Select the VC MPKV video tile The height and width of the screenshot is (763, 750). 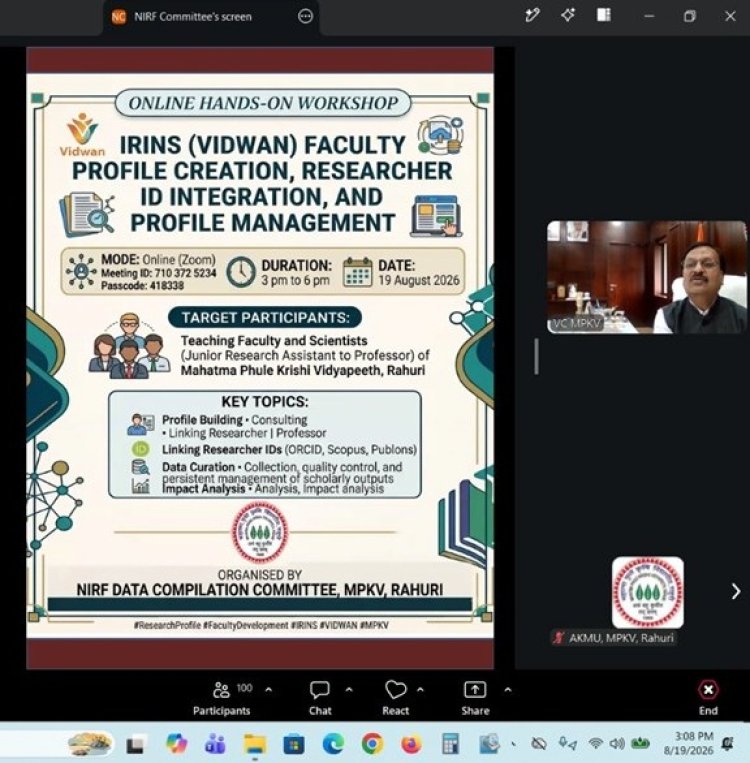coord(647,277)
